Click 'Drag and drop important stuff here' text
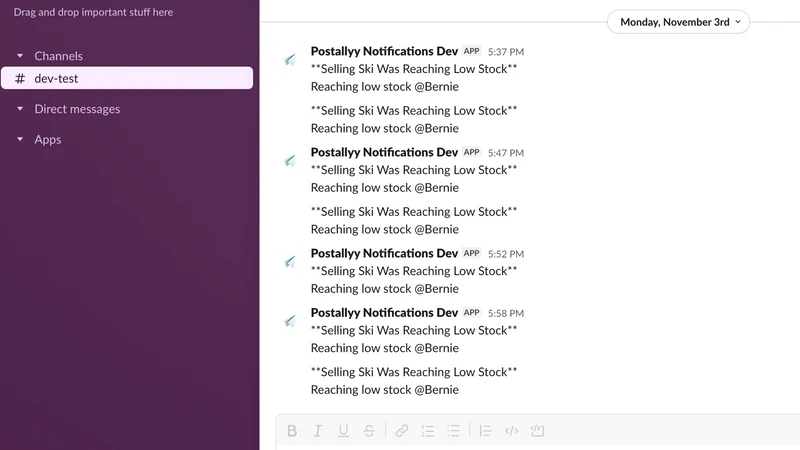 pyautogui.click(x=93, y=12)
